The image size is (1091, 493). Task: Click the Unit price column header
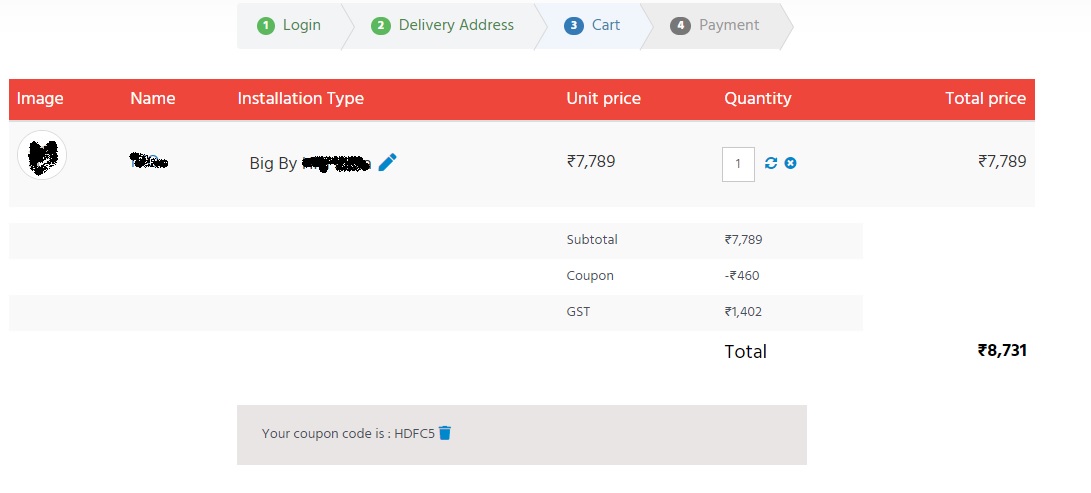(603, 98)
